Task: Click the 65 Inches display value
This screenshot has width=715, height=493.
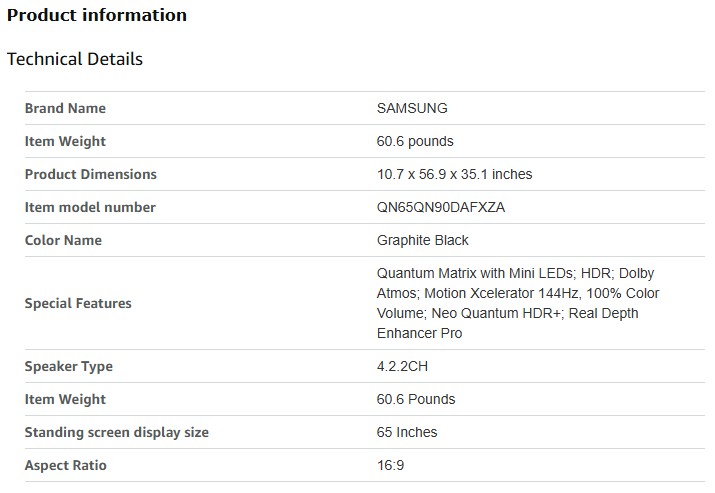Action: click(x=407, y=432)
